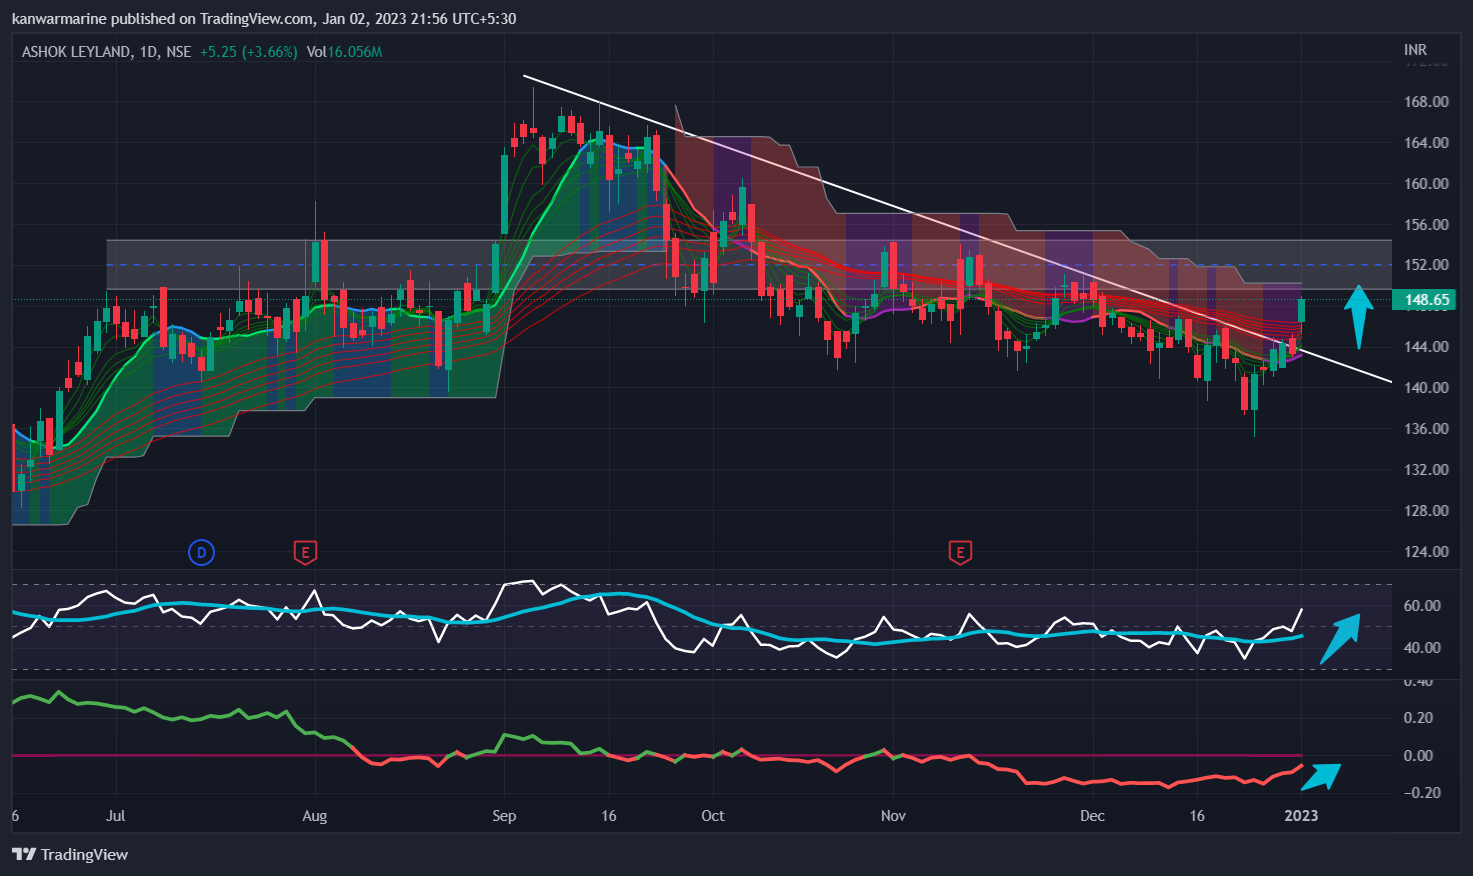This screenshot has width=1473, height=876.
Task: Click the 136.00 price axis label
Action: click(1426, 428)
